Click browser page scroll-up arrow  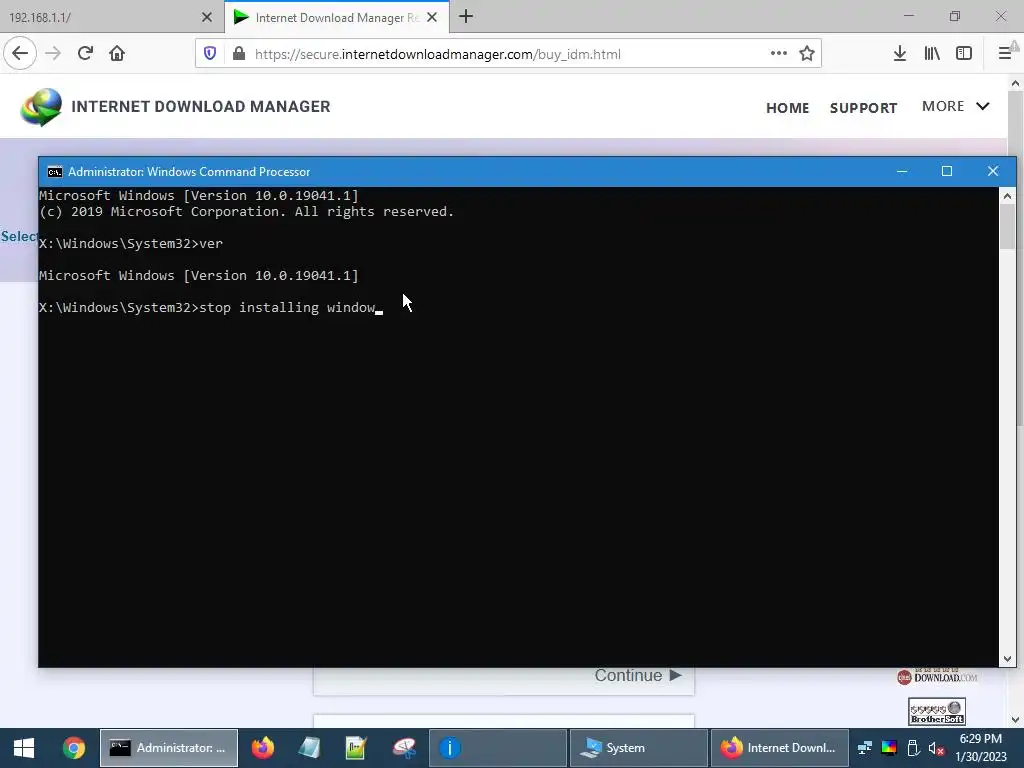[x=1015, y=83]
